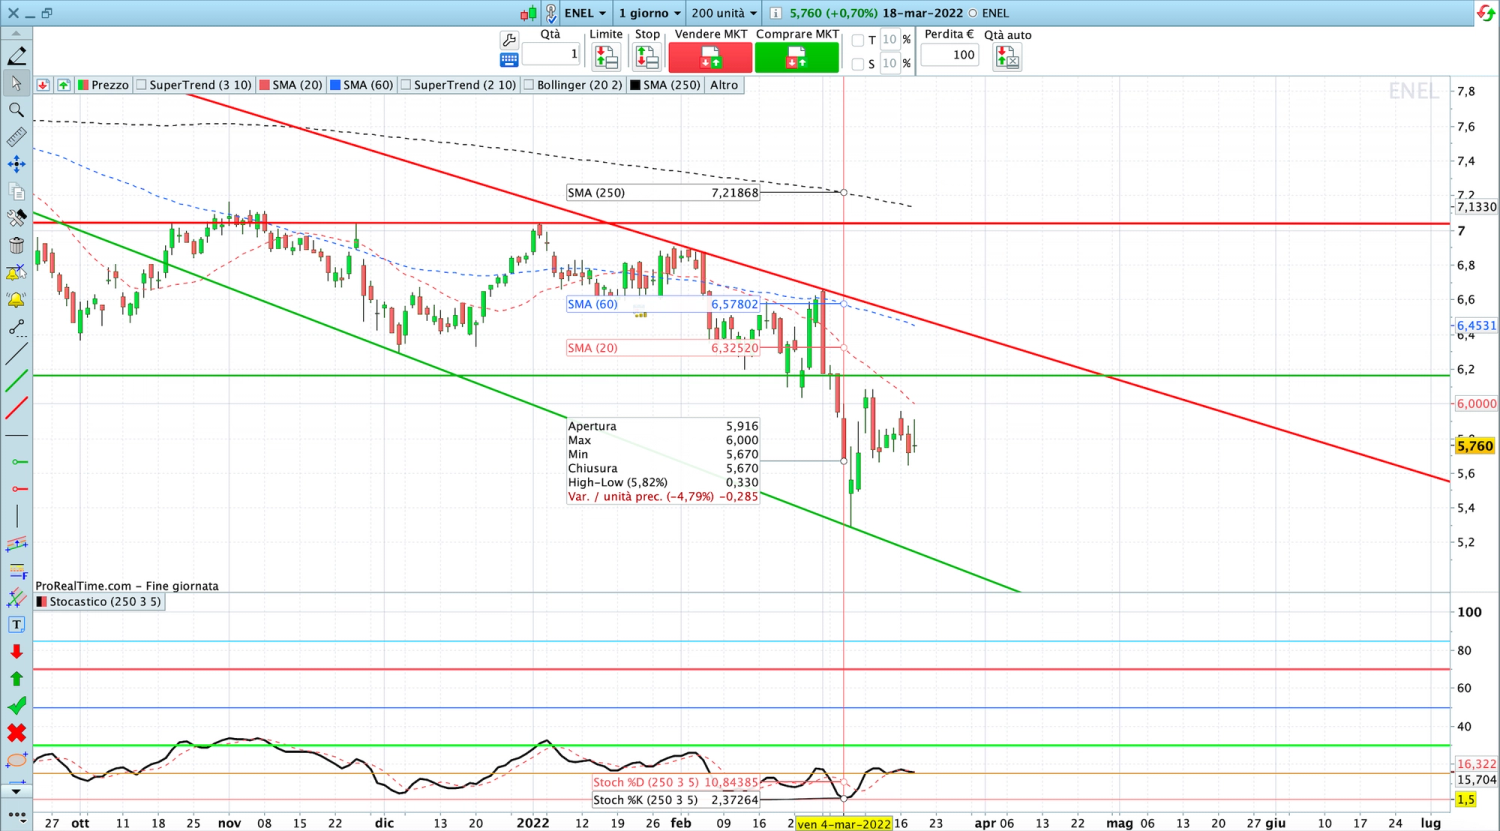The height and width of the screenshot is (831, 1500).
Task: Expand the 1 giorno timeframe dropdown
Action: [649, 13]
